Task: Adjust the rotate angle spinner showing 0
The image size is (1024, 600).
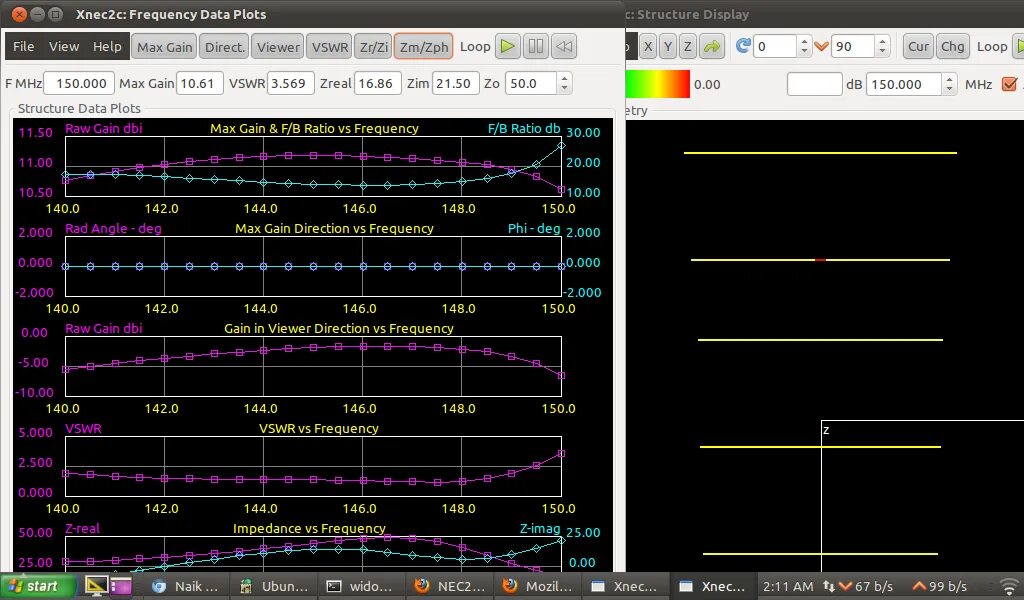Action: pos(805,46)
